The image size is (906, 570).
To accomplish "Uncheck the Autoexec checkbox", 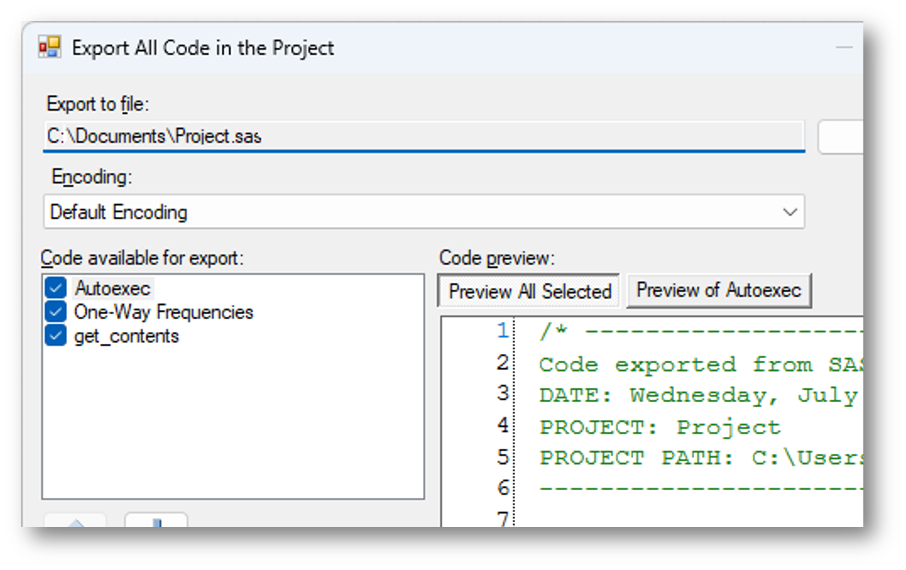I will tap(56, 288).
